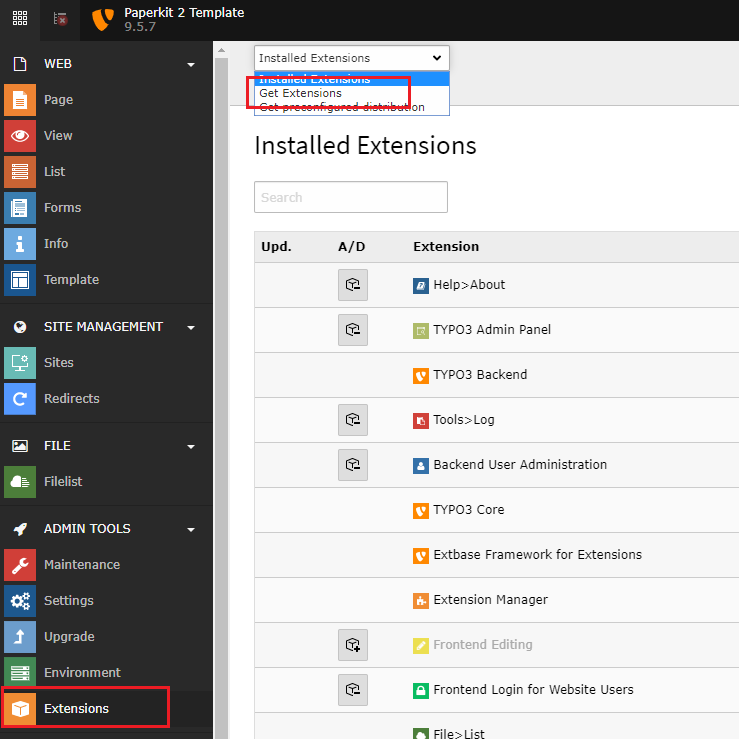This screenshot has height=739, width=739.
Task: Select Installed Extensions option in the list
Action: [352, 79]
